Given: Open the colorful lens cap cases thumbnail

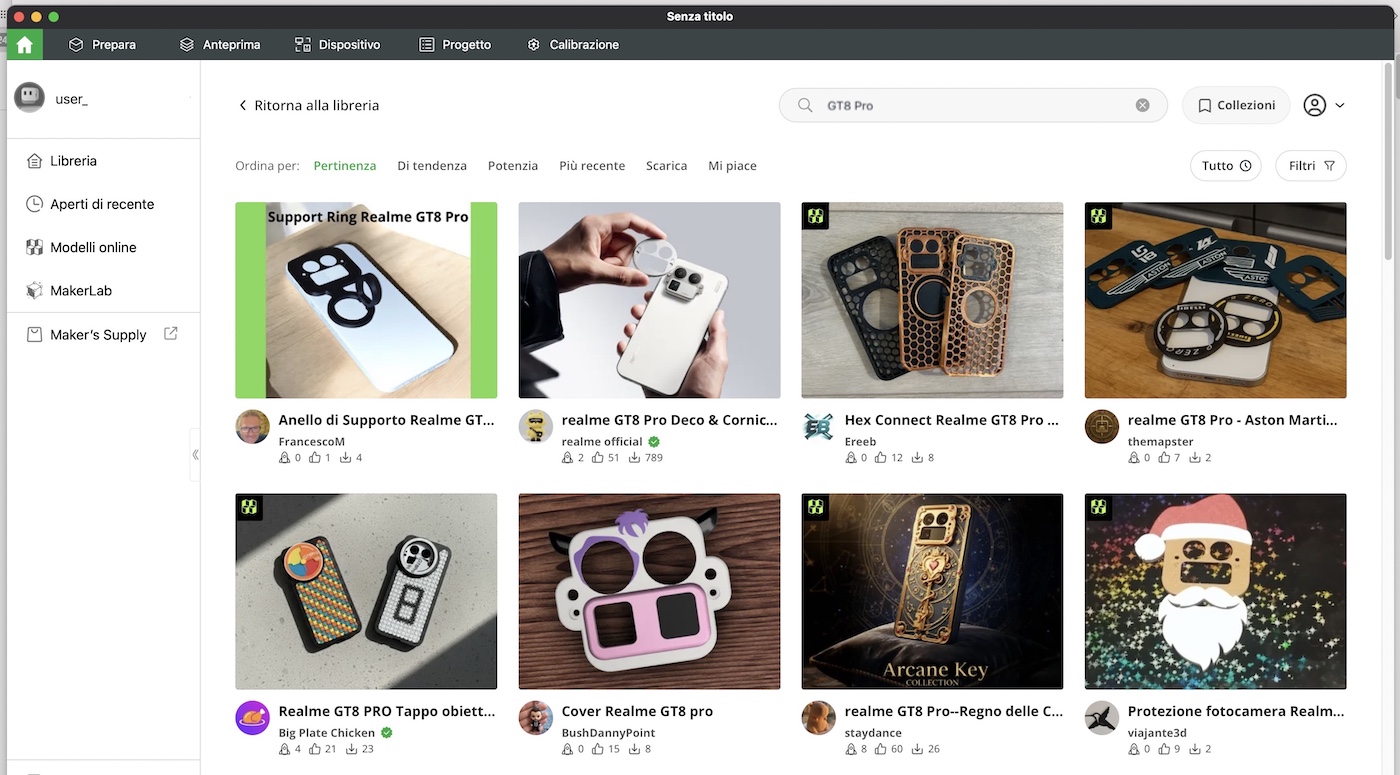Looking at the screenshot, I should (x=366, y=591).
